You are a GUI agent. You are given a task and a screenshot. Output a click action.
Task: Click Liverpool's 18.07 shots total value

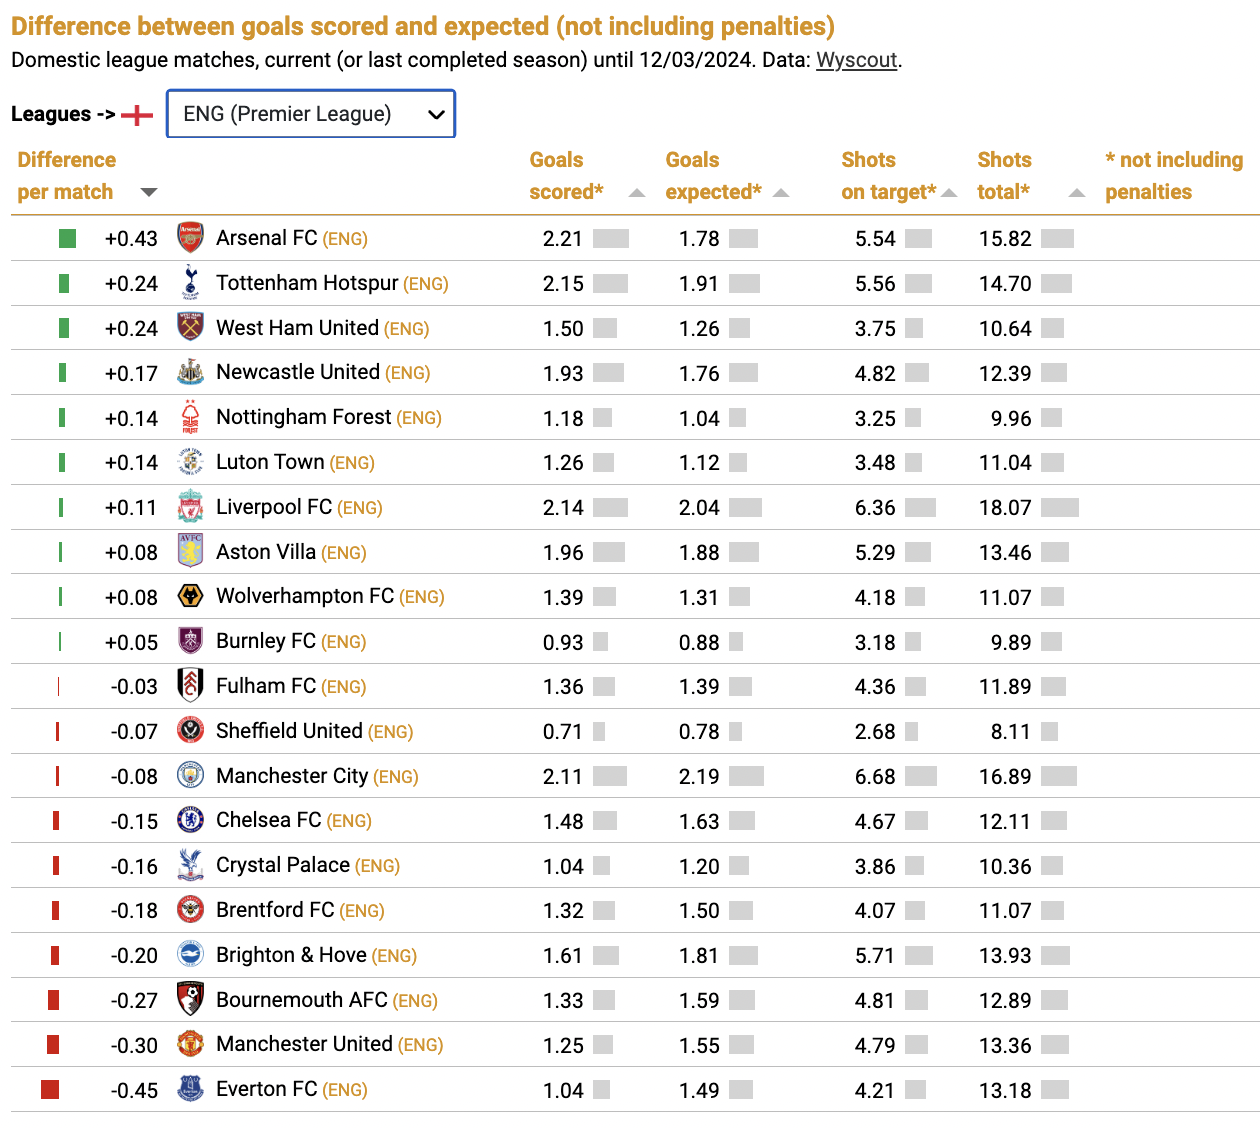[x=1005, y=508]
